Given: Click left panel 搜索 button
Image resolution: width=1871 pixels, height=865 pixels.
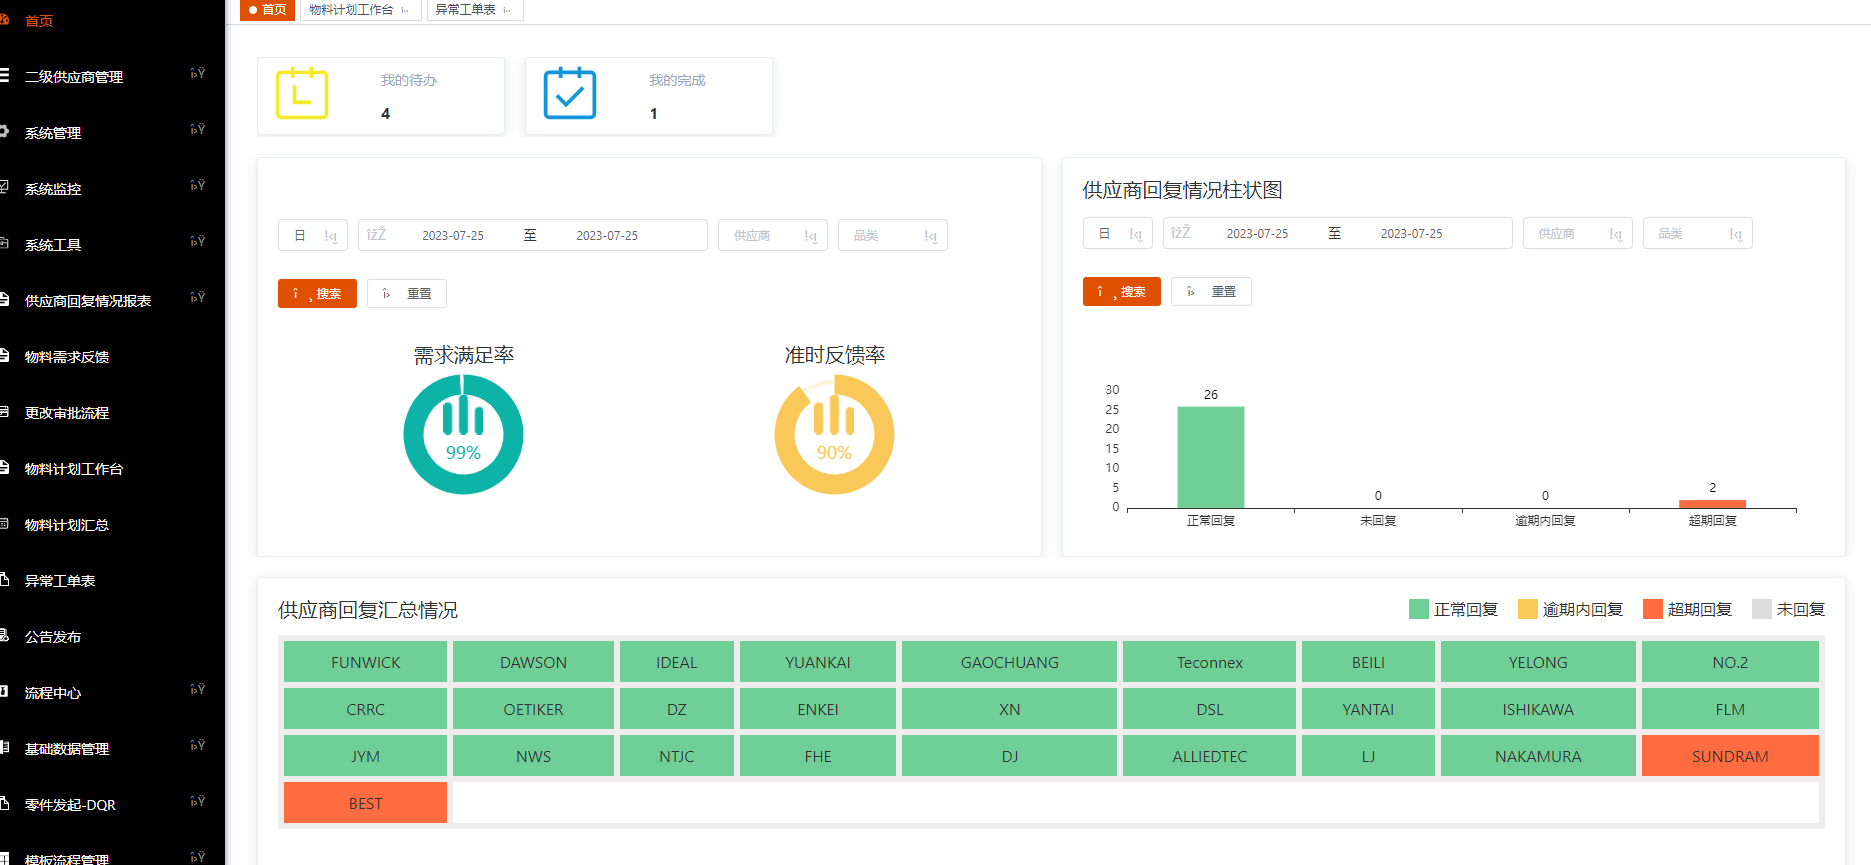Looking at the screenshot, I should [x=317, y=293].
